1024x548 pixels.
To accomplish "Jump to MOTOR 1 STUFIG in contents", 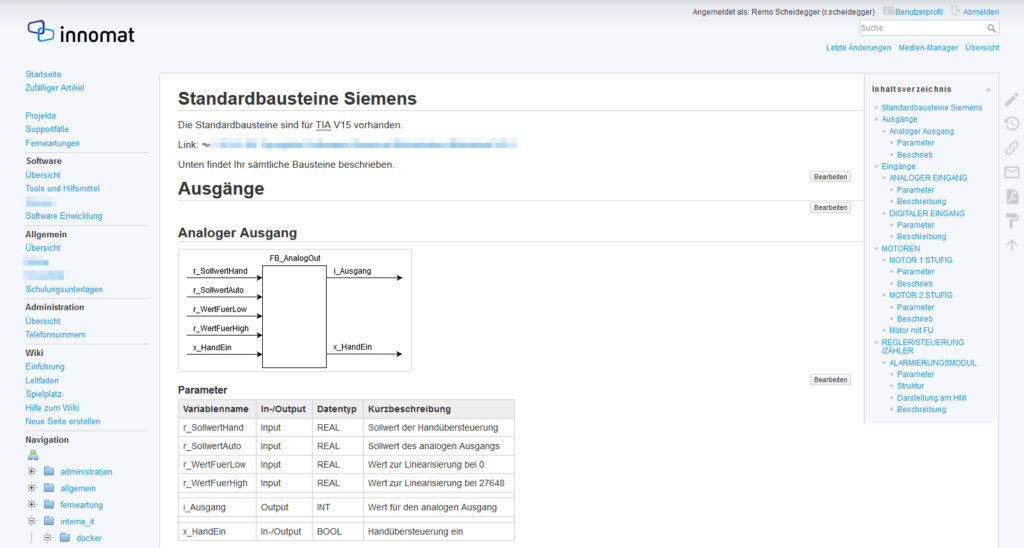I will pyautogui.click(x=920, y=260).
